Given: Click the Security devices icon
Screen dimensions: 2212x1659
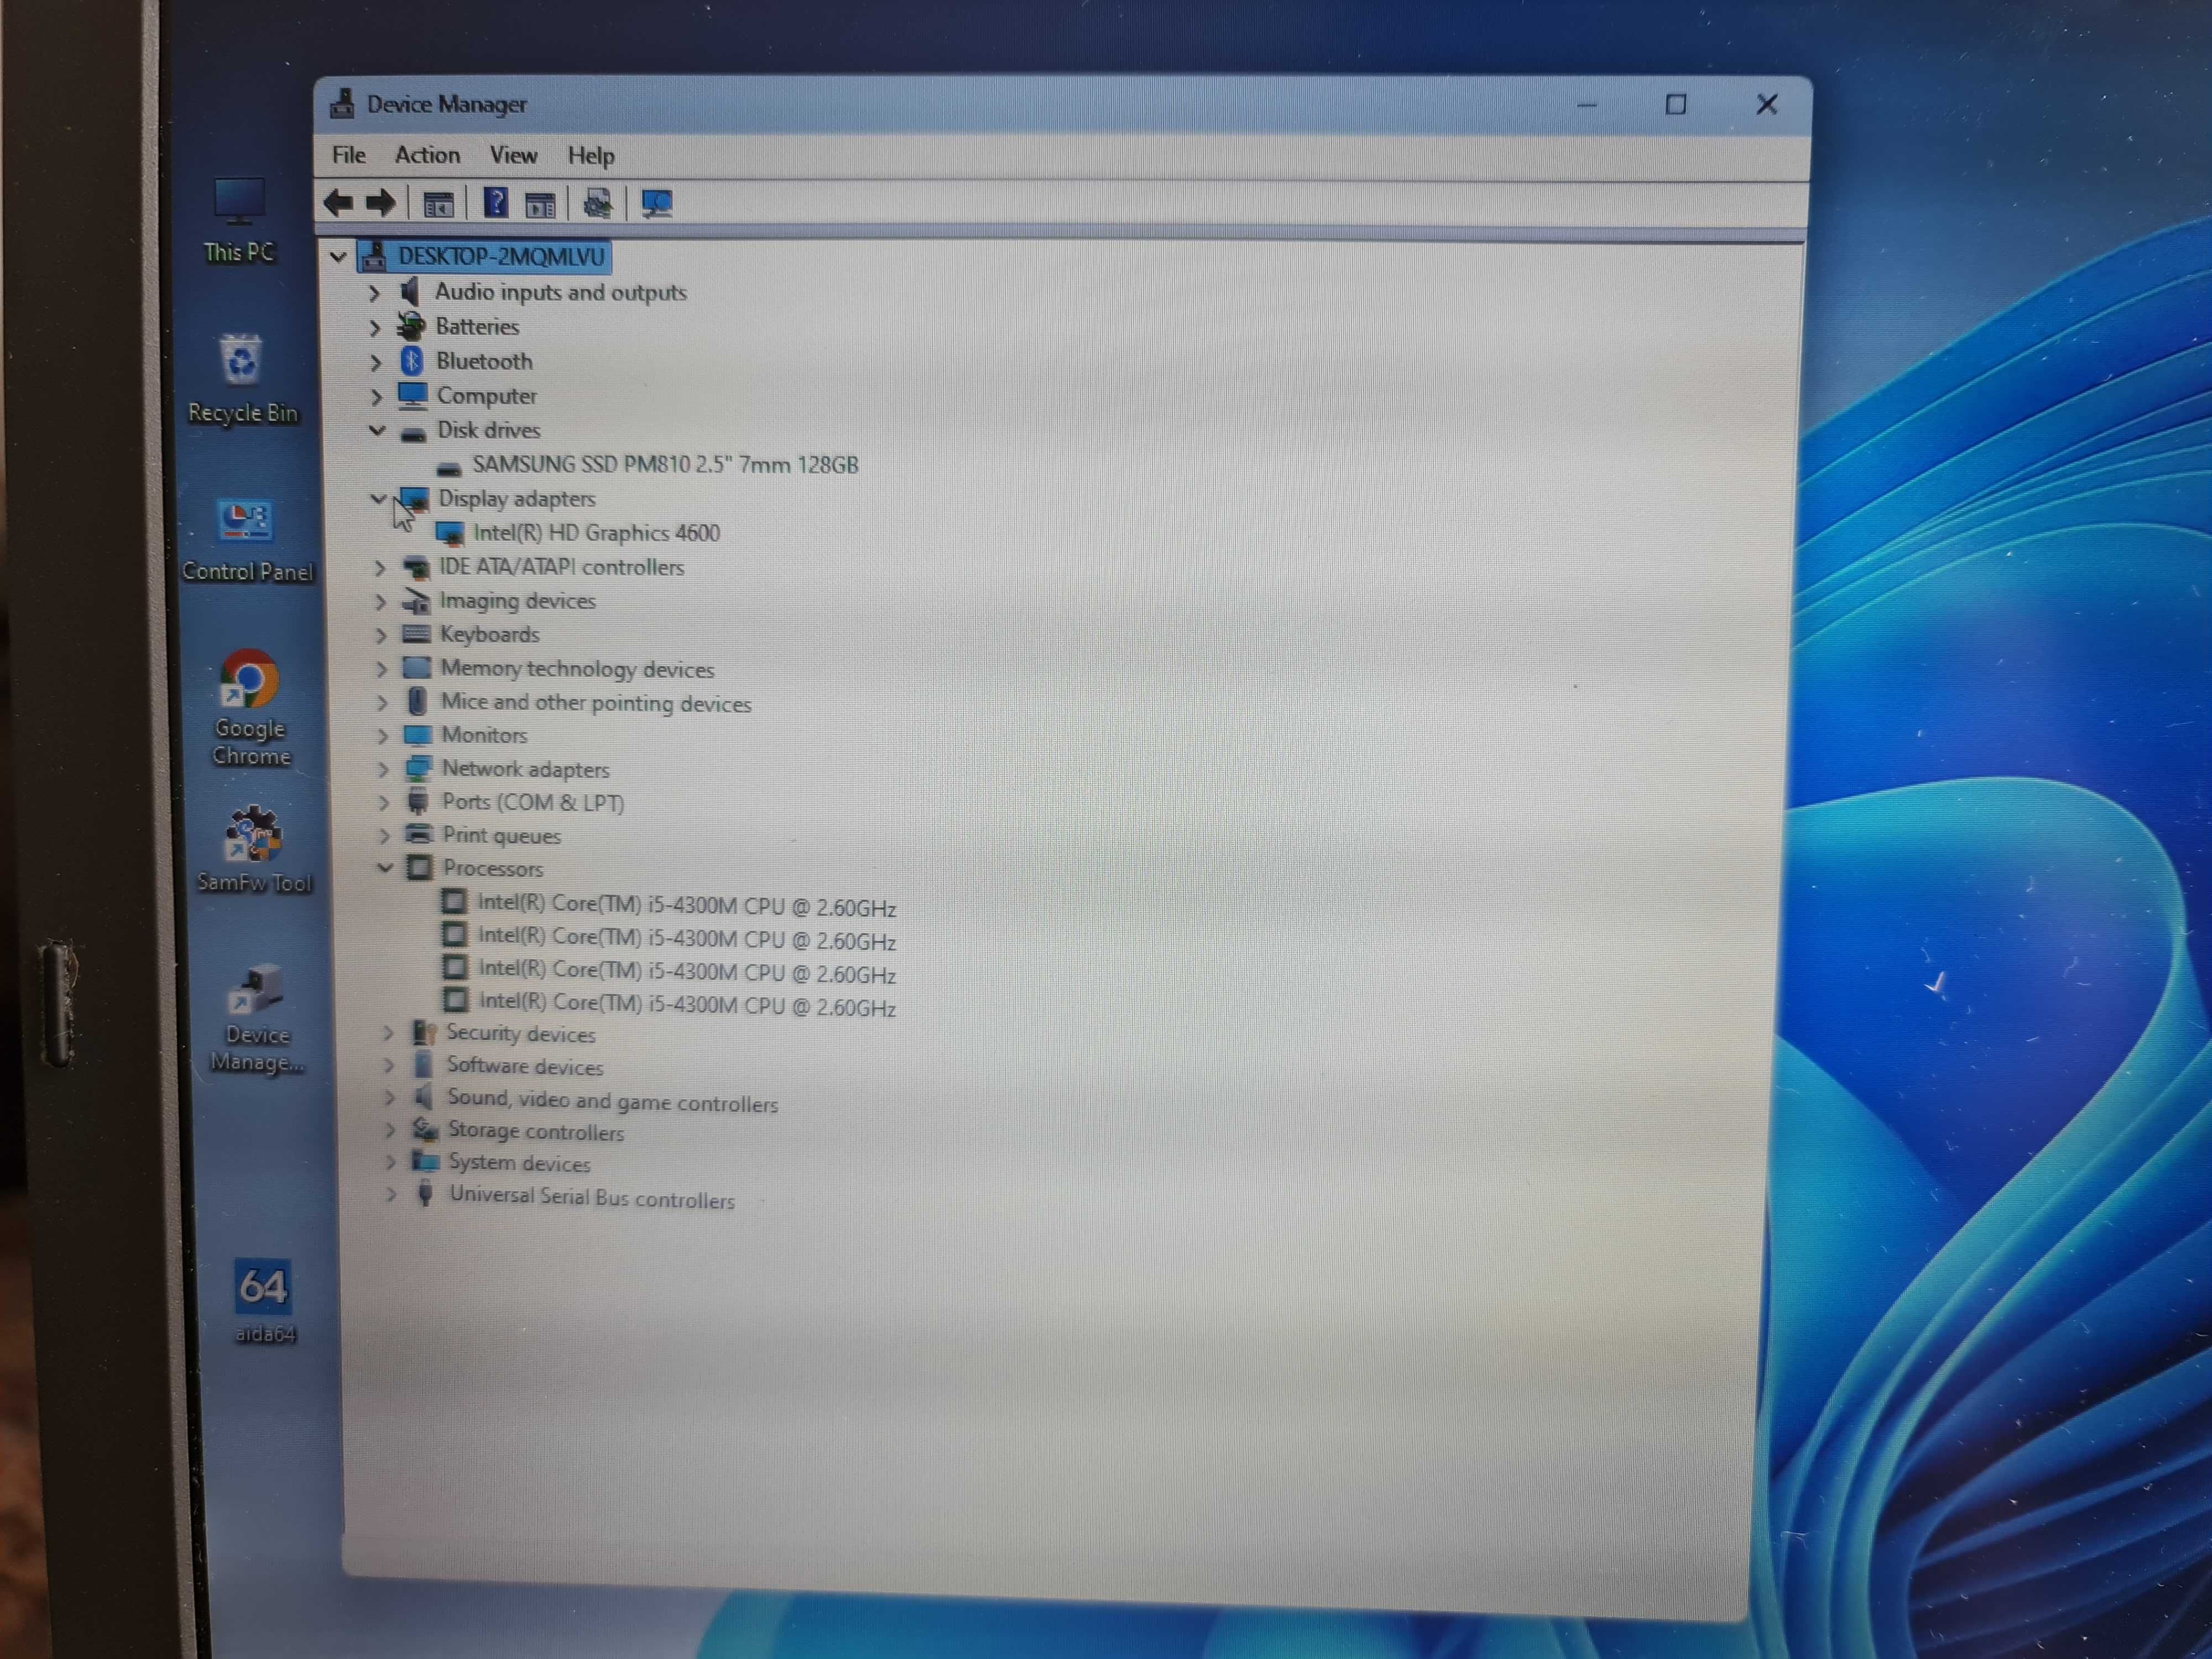Looking at the screenshot, I should (424, 1032).
